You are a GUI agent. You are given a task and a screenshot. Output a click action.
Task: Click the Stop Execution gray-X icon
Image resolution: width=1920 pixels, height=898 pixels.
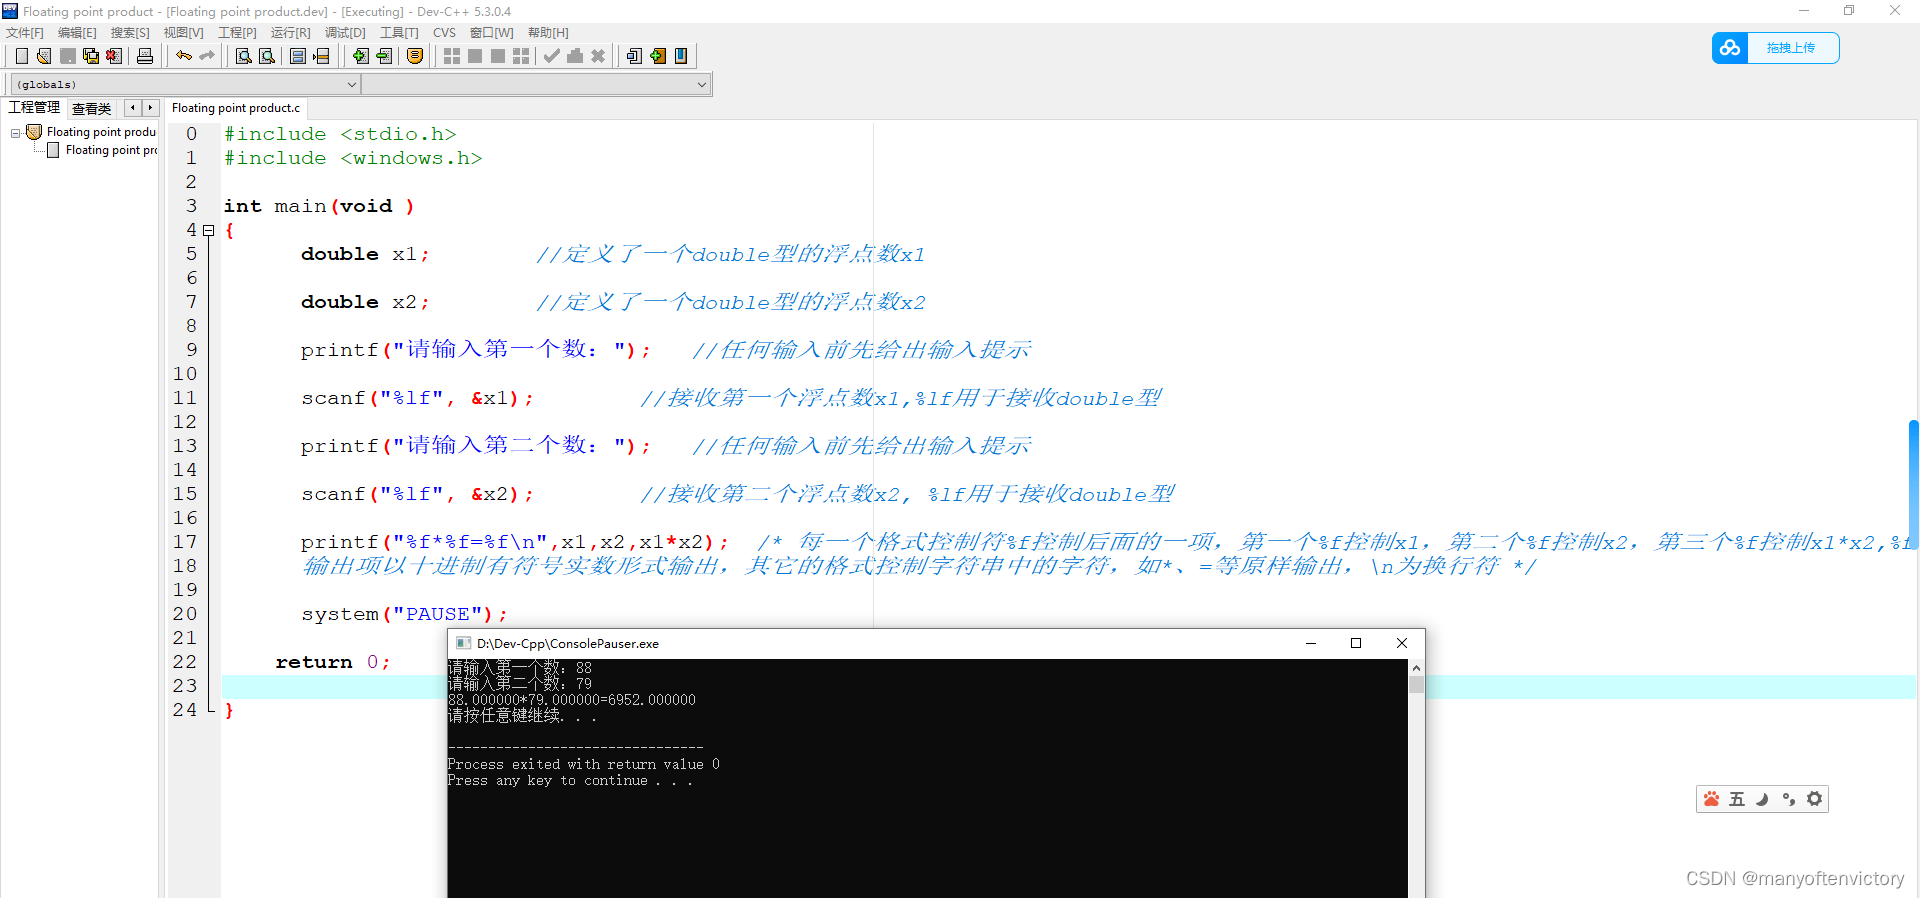tap(598, 56)
